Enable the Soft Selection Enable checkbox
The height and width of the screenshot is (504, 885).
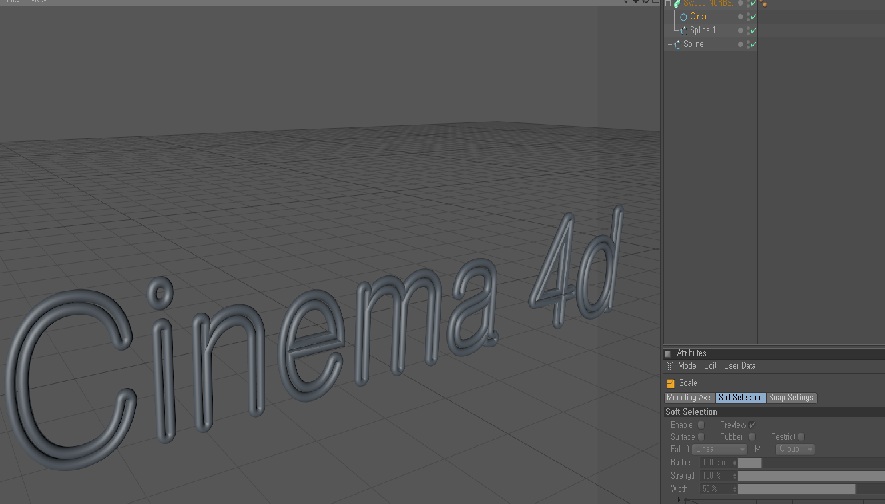point(701,425)
